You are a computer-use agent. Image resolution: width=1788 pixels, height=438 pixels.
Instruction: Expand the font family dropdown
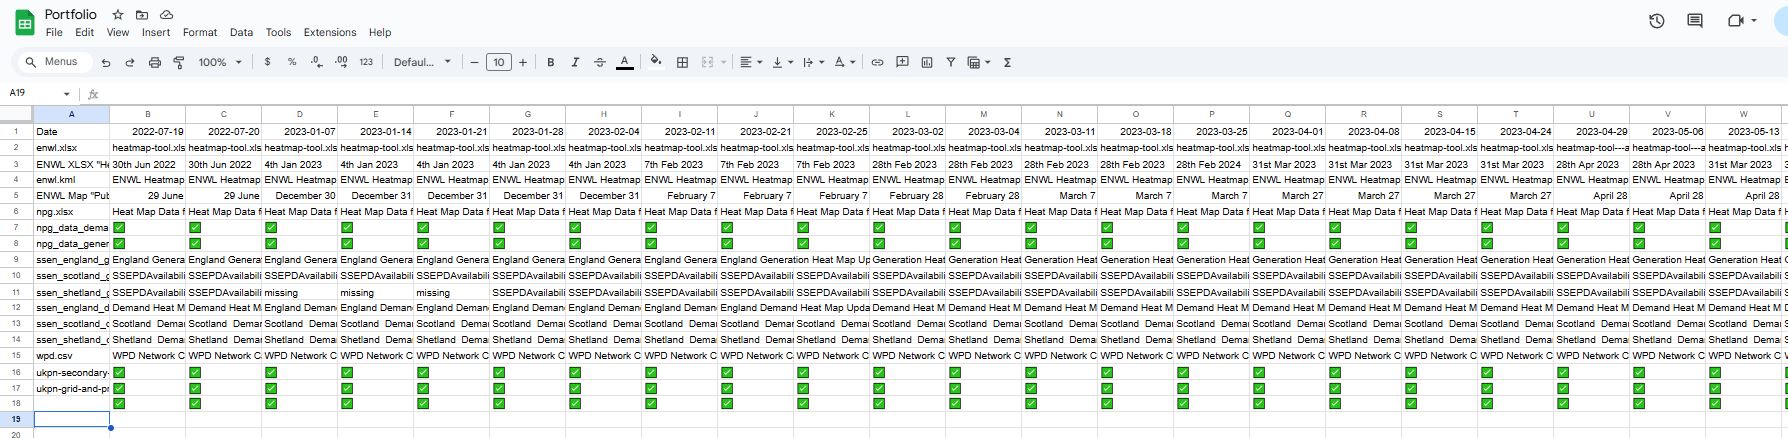pyautogui.click(x=422, y=62)
